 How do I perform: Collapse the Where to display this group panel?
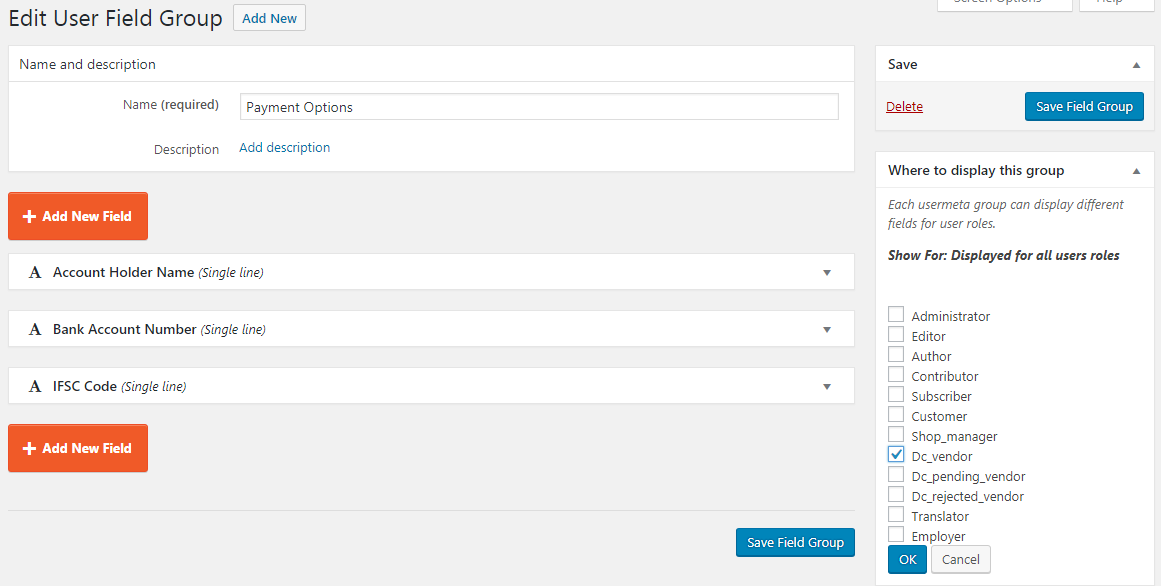(x=1136, y=171)
